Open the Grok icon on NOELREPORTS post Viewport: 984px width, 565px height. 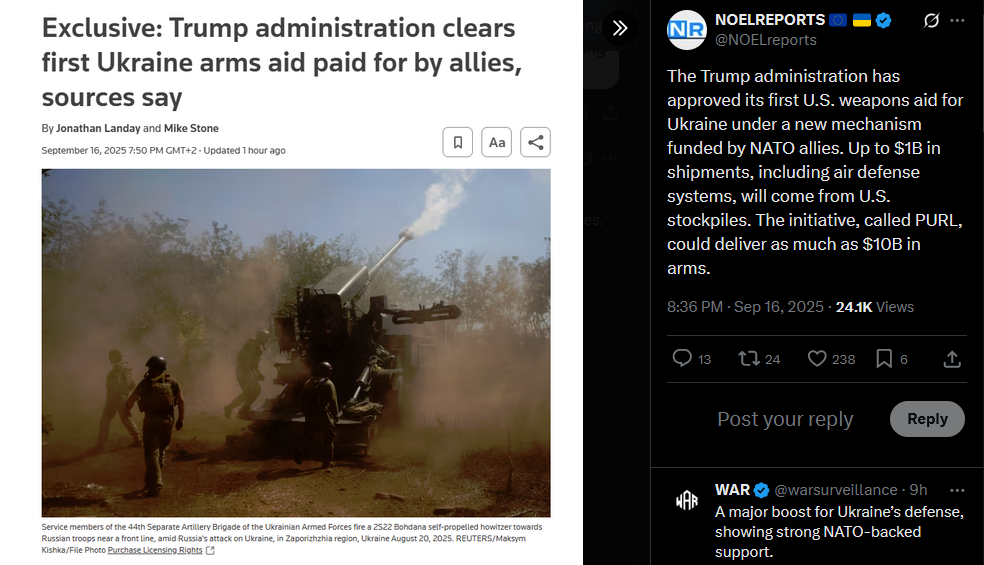(931, 21)
